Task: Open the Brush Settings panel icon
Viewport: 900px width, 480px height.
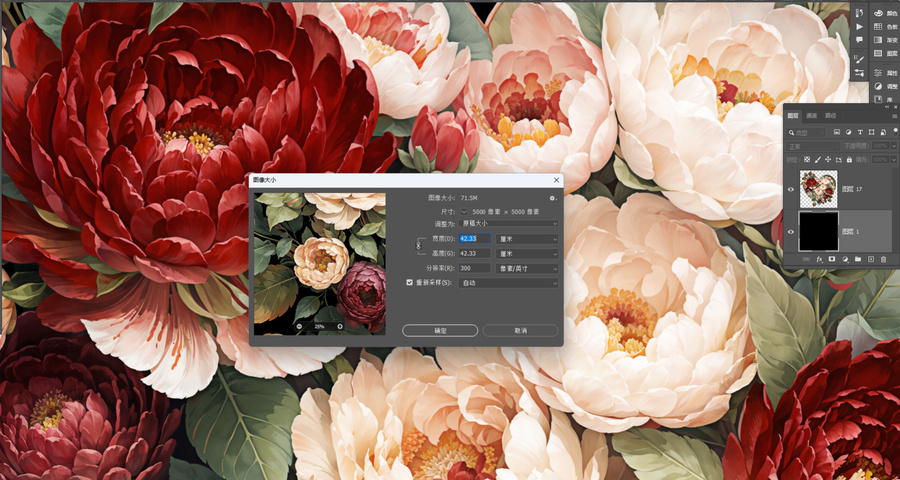Action: (x=859, y=59)
